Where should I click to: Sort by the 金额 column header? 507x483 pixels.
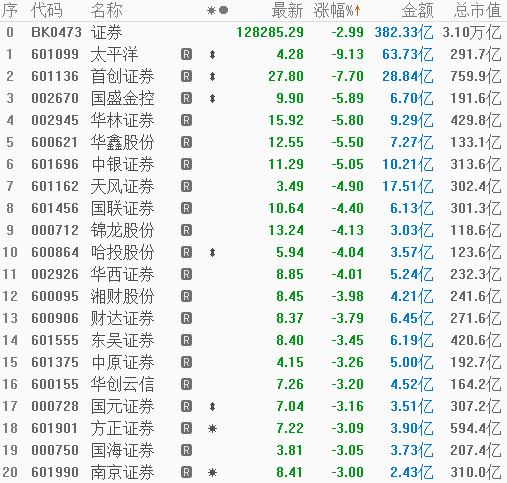417,10
